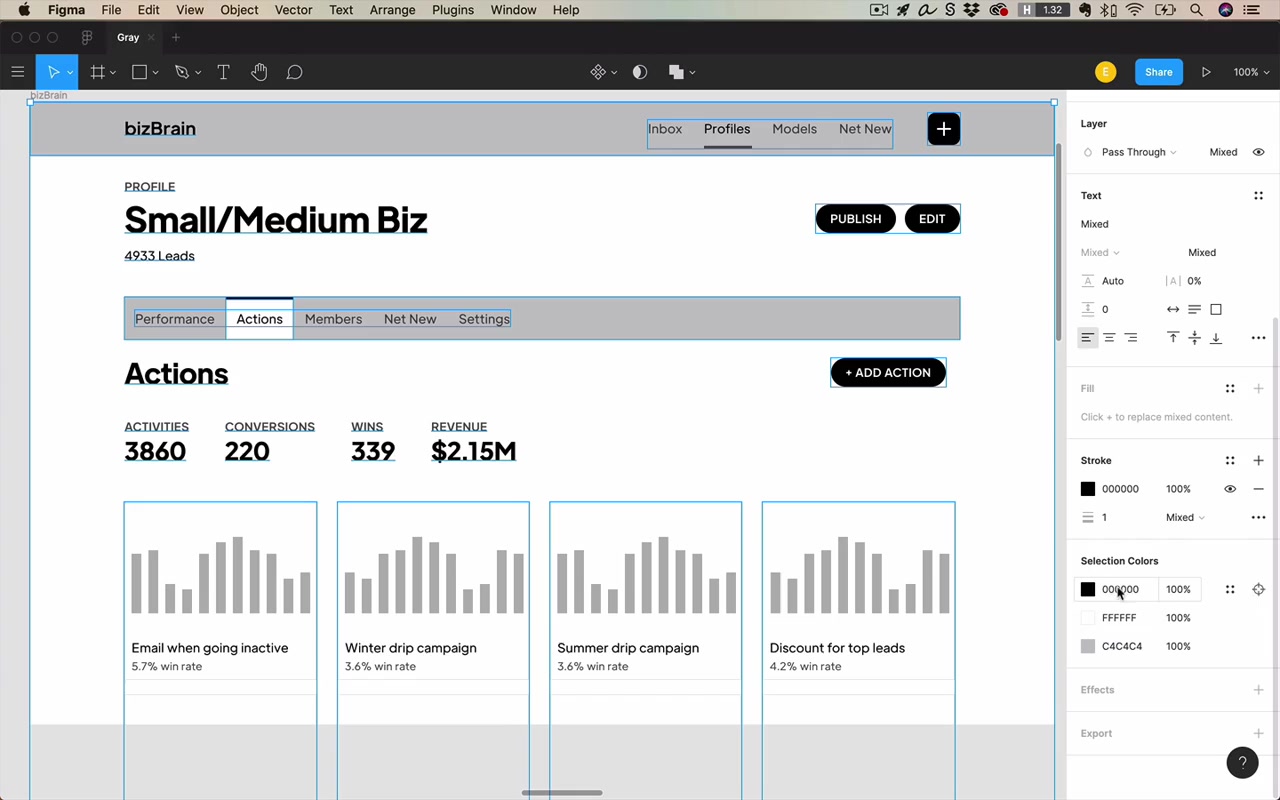Select the Rectangle shape tool
The width and height of the screenshot is (1280, 800).
tap(139, 72)
